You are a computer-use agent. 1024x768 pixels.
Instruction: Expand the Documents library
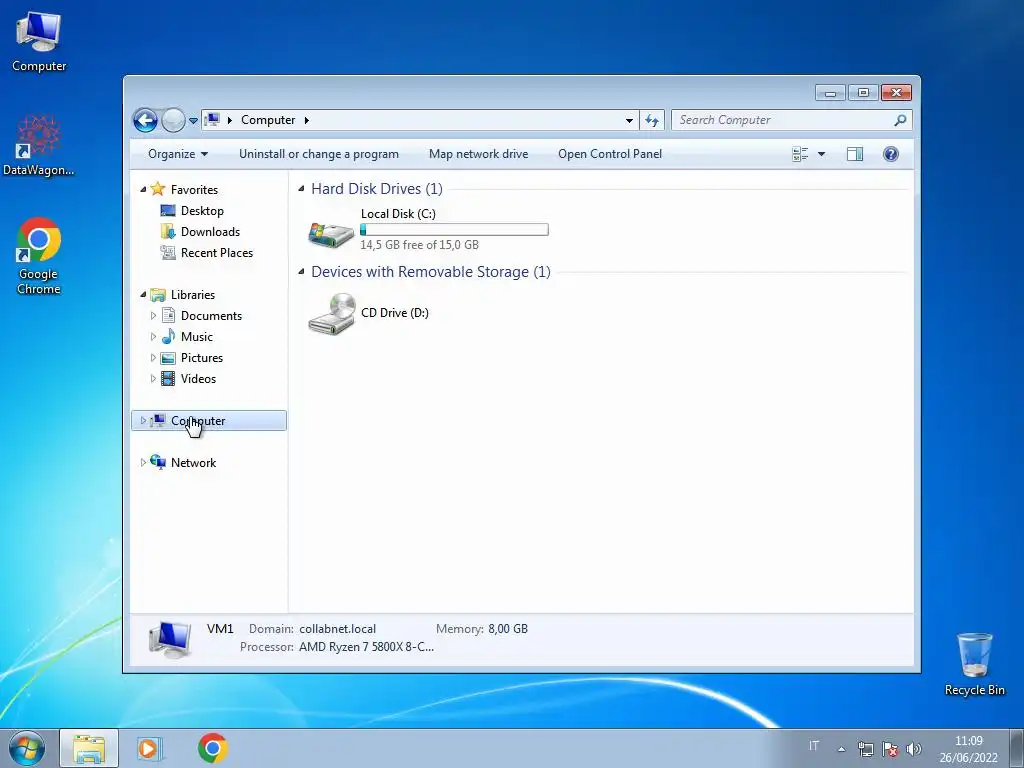153,315
